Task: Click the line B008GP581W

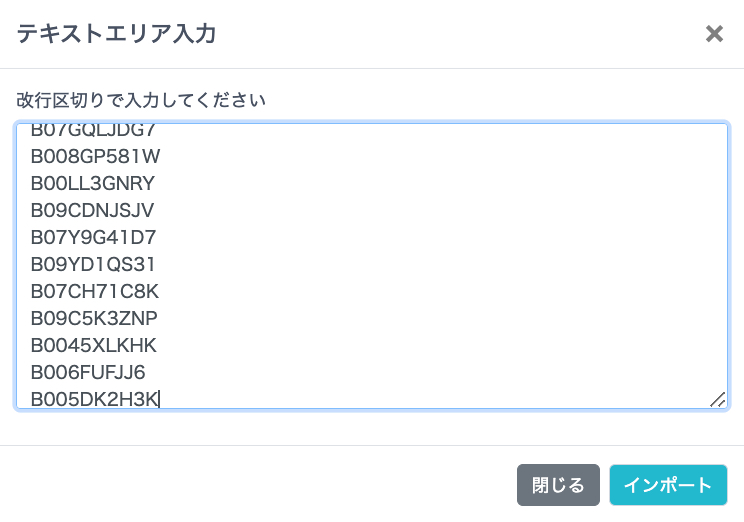Action: tap(95, 156)
